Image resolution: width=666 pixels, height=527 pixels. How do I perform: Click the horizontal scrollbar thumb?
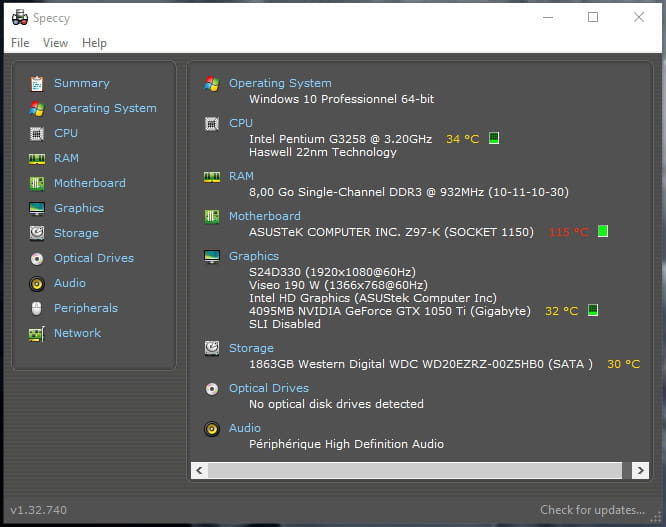415,471
